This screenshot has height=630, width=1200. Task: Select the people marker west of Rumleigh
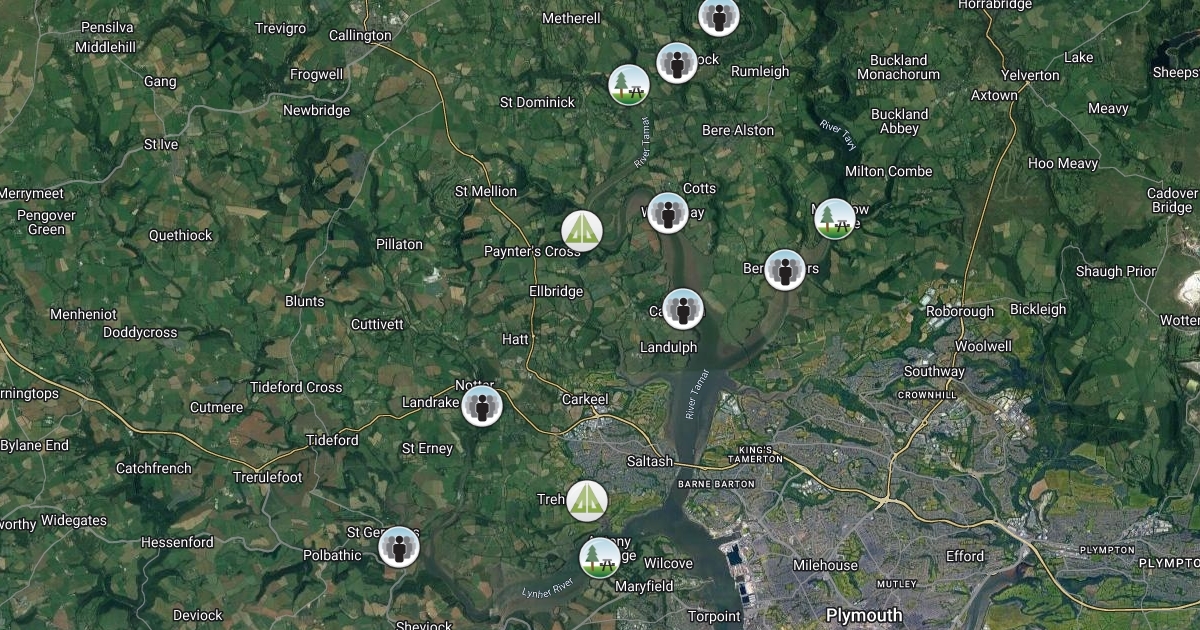point(677,63)
